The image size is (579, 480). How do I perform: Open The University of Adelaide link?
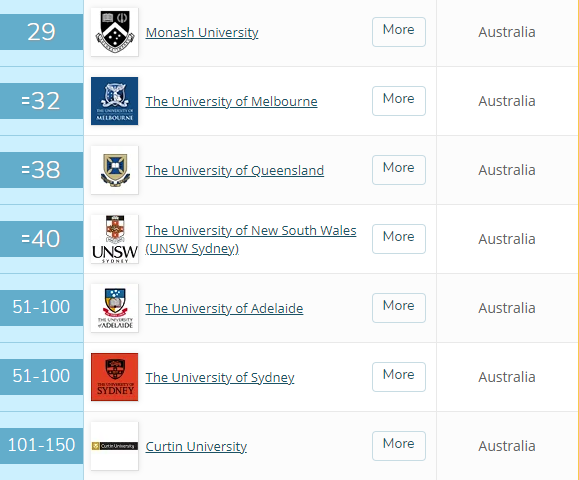tap(225, 309)
